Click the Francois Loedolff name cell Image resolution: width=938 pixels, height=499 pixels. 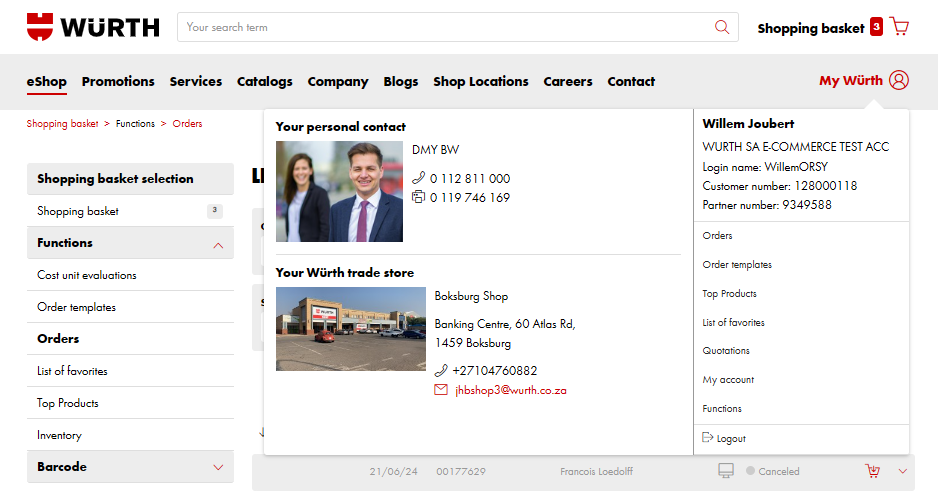point(596,471)
